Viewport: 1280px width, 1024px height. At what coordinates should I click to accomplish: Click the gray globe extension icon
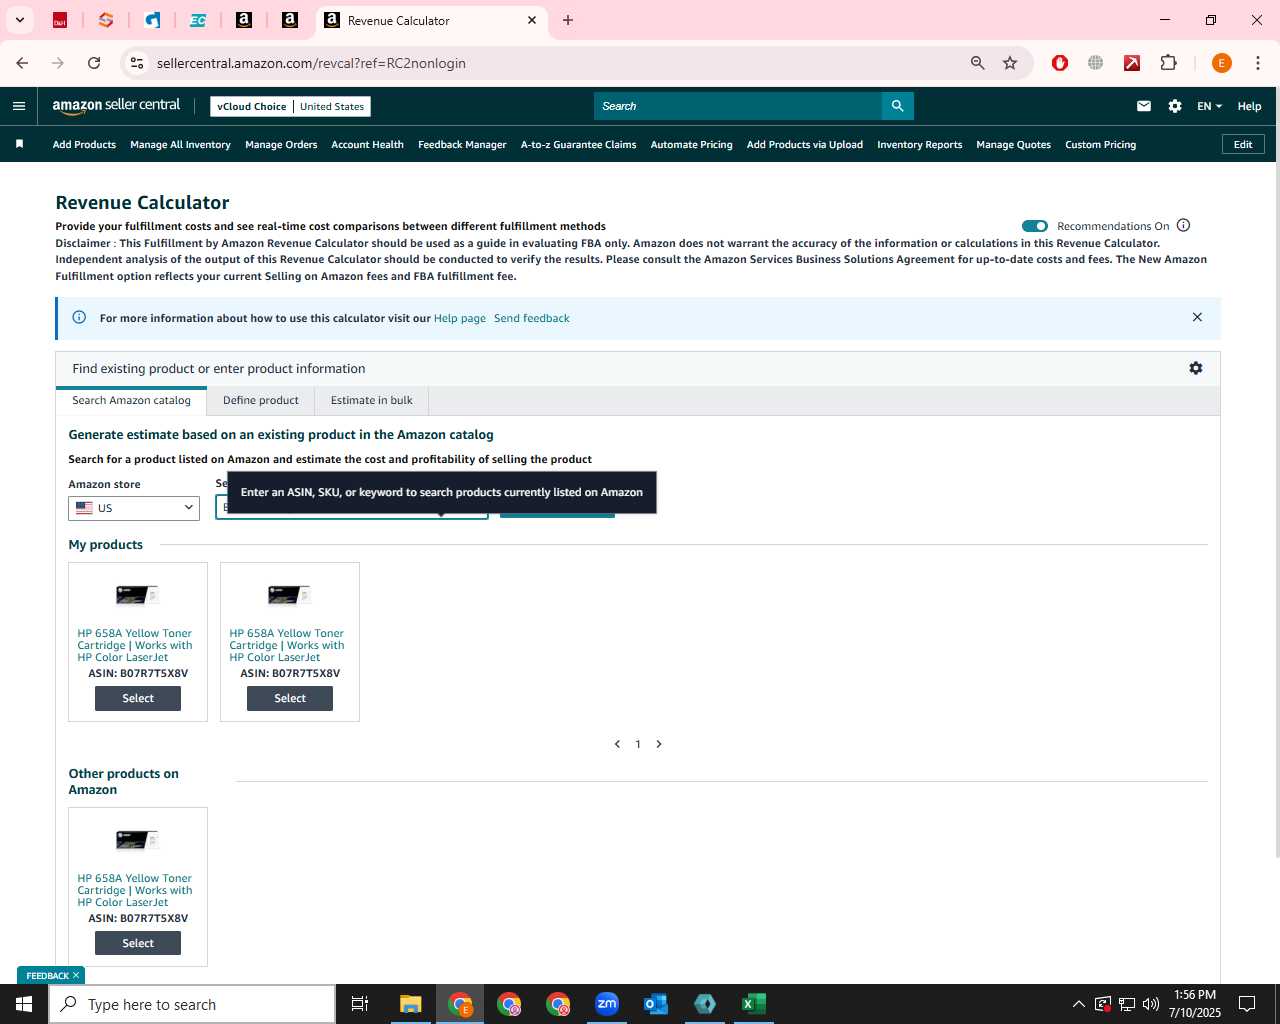(1096, 63)
